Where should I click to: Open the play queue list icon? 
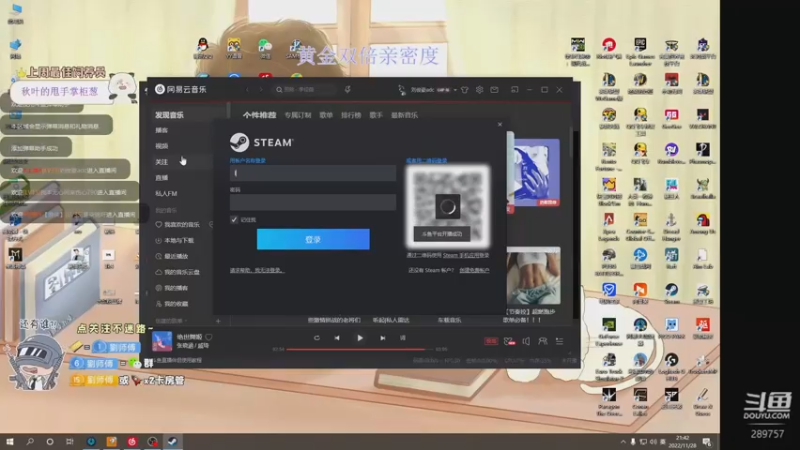[x=560, y=341]
